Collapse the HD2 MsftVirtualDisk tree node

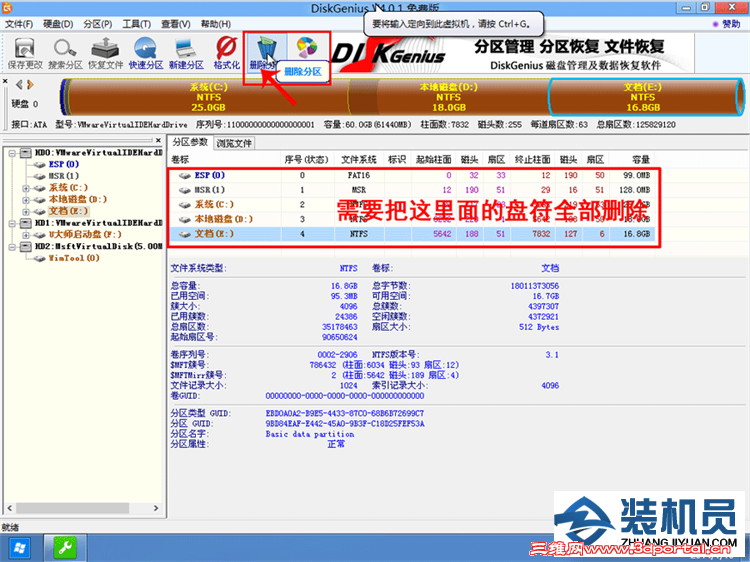pos(12,247)
